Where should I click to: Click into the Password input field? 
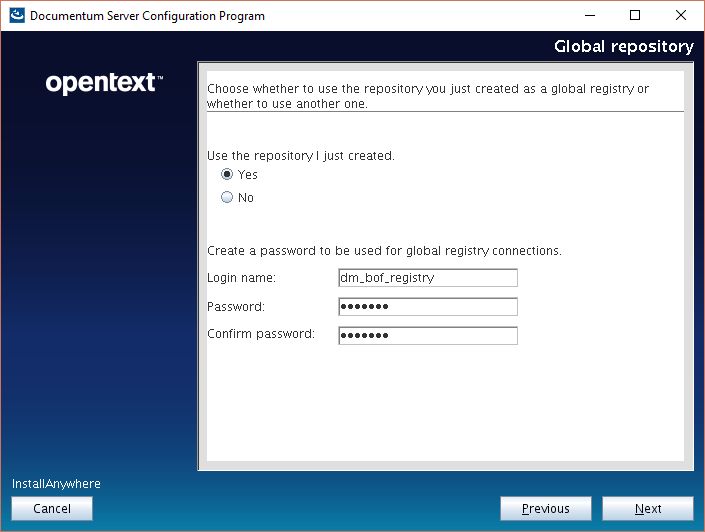click(428, 307)
